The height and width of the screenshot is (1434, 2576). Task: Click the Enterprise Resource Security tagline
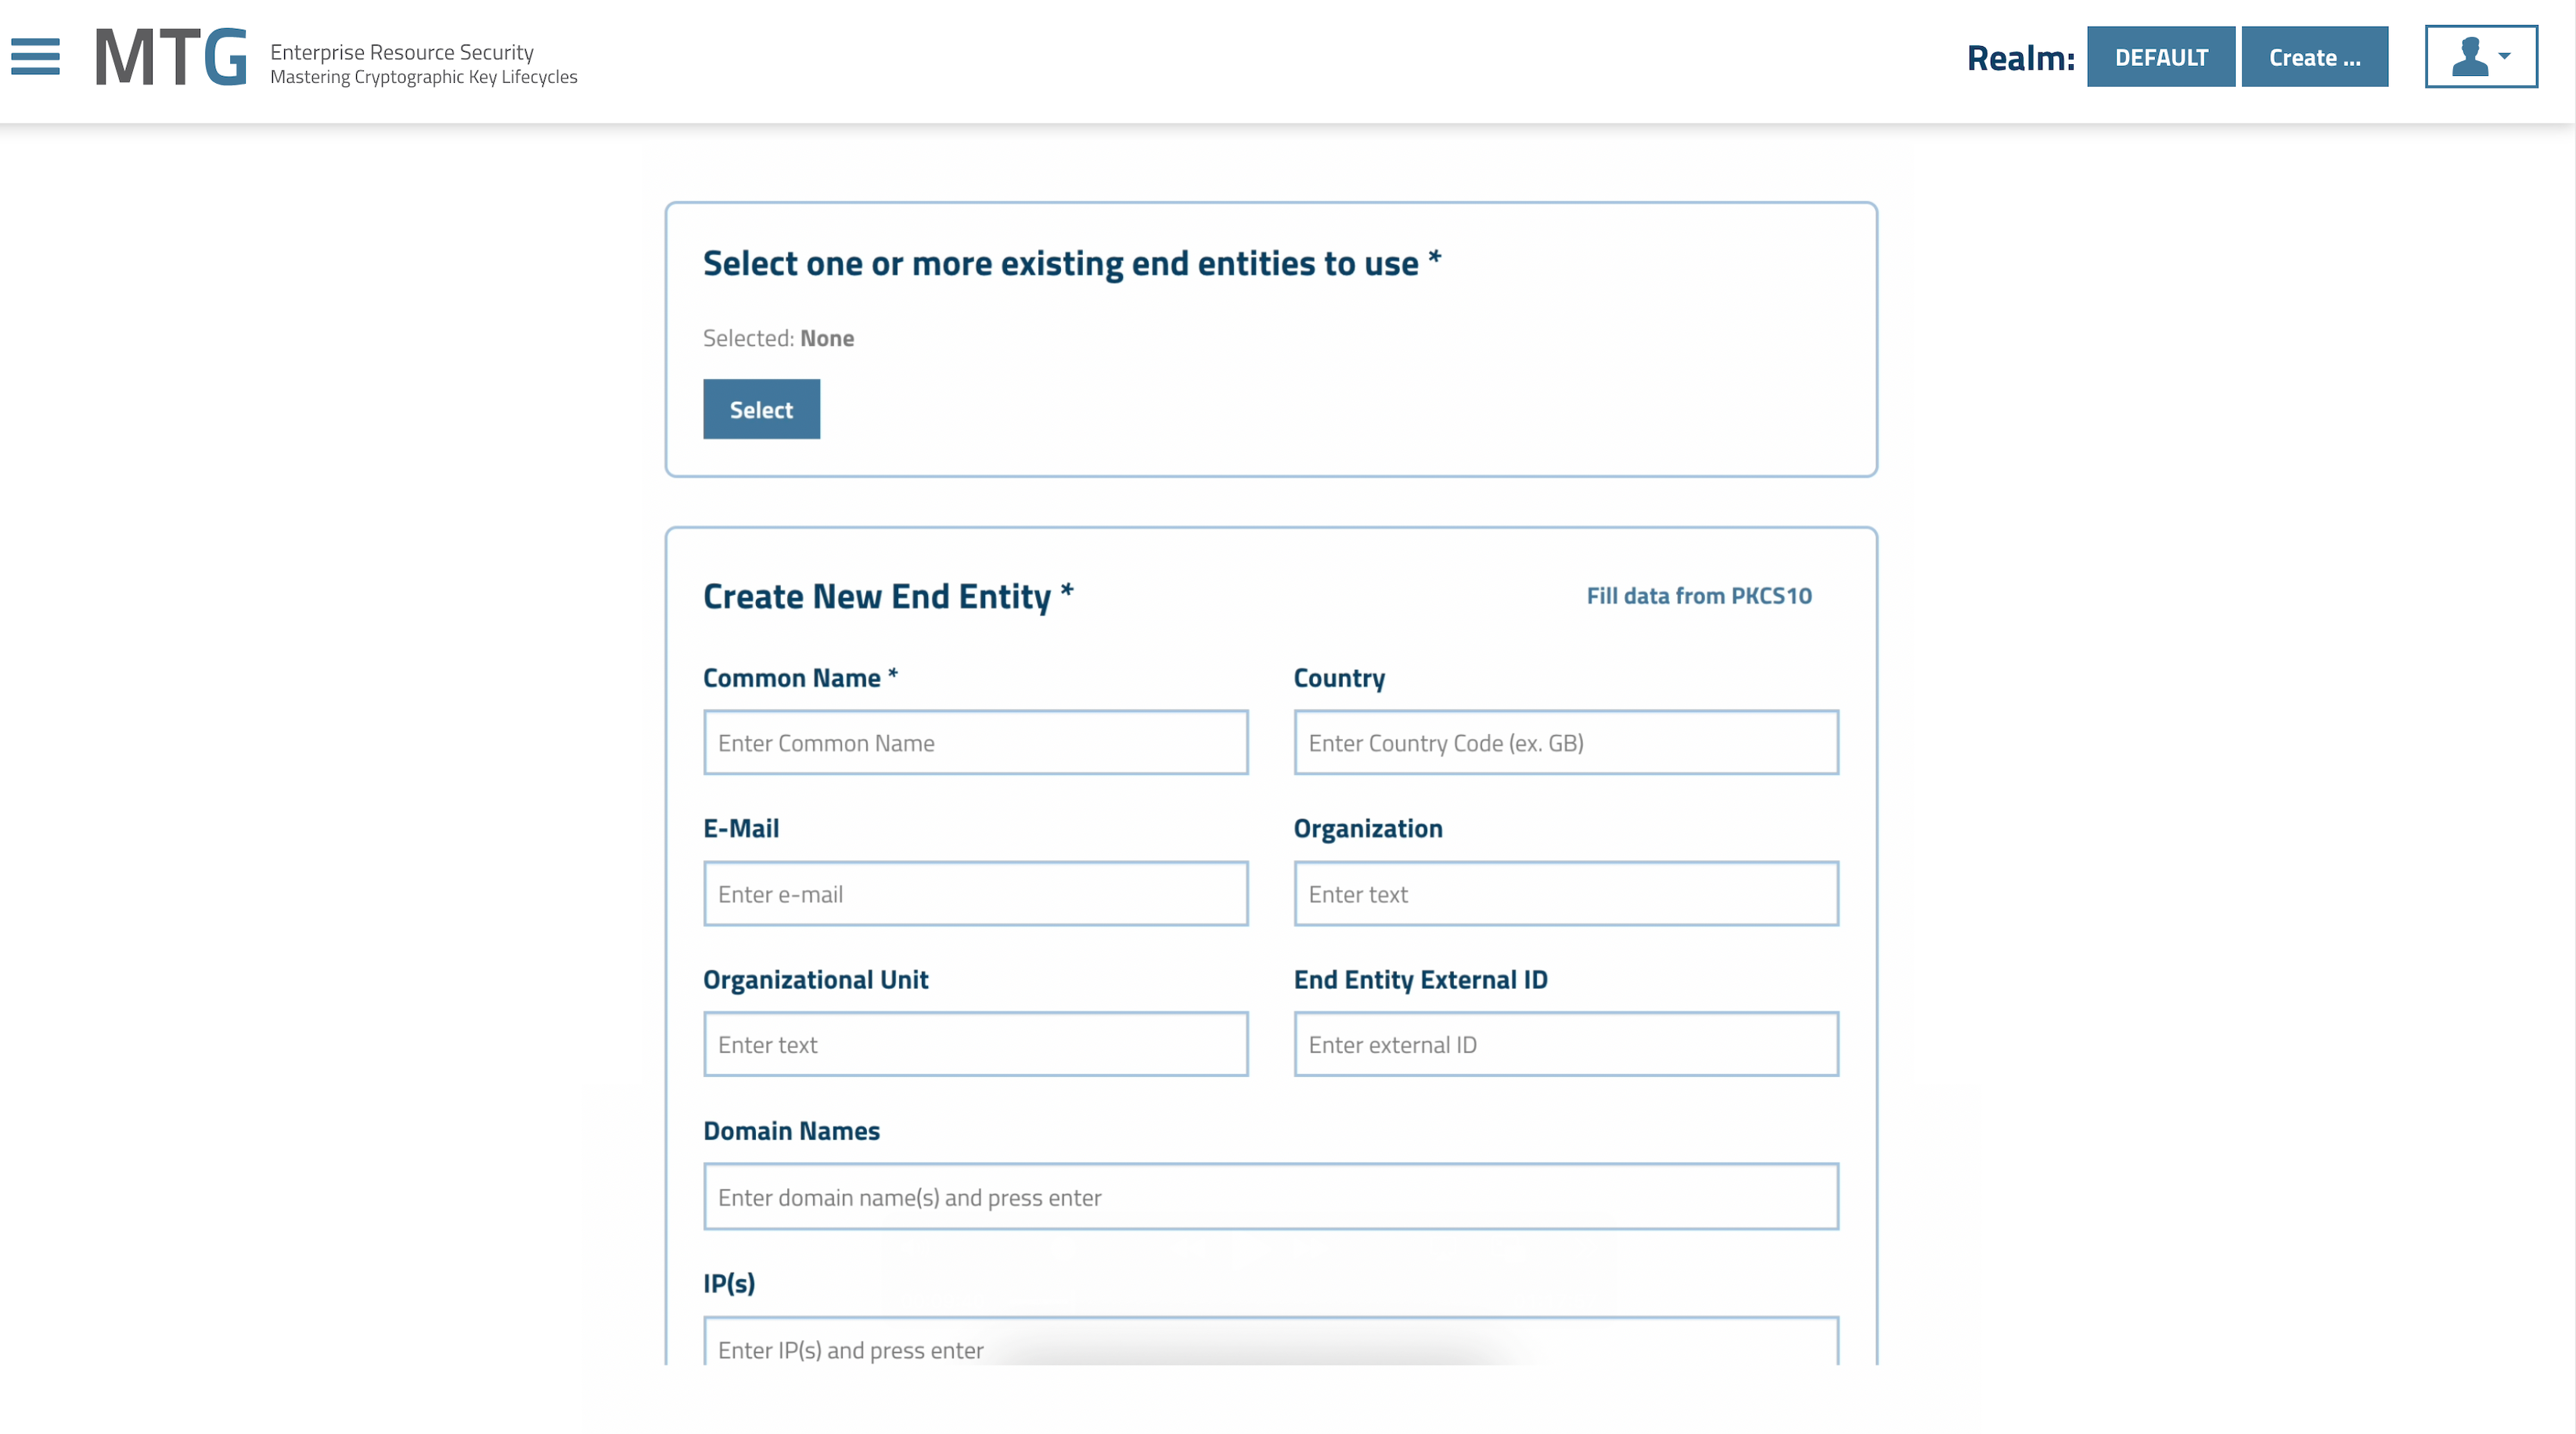tap(402, 52)
